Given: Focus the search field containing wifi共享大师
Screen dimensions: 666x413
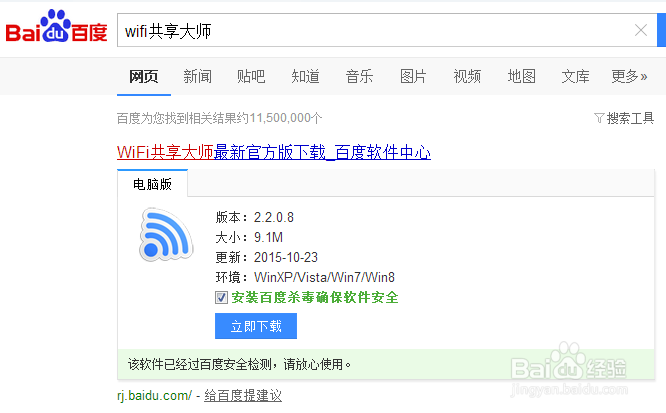Looking at the screenshot, I should tap(387, 30).
